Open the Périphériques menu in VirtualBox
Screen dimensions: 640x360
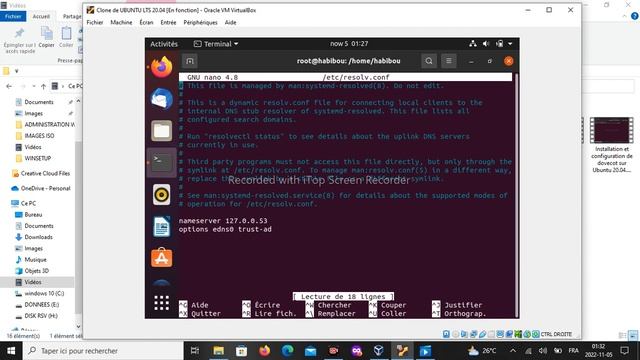pyautogui.click(x=200, y=22)
